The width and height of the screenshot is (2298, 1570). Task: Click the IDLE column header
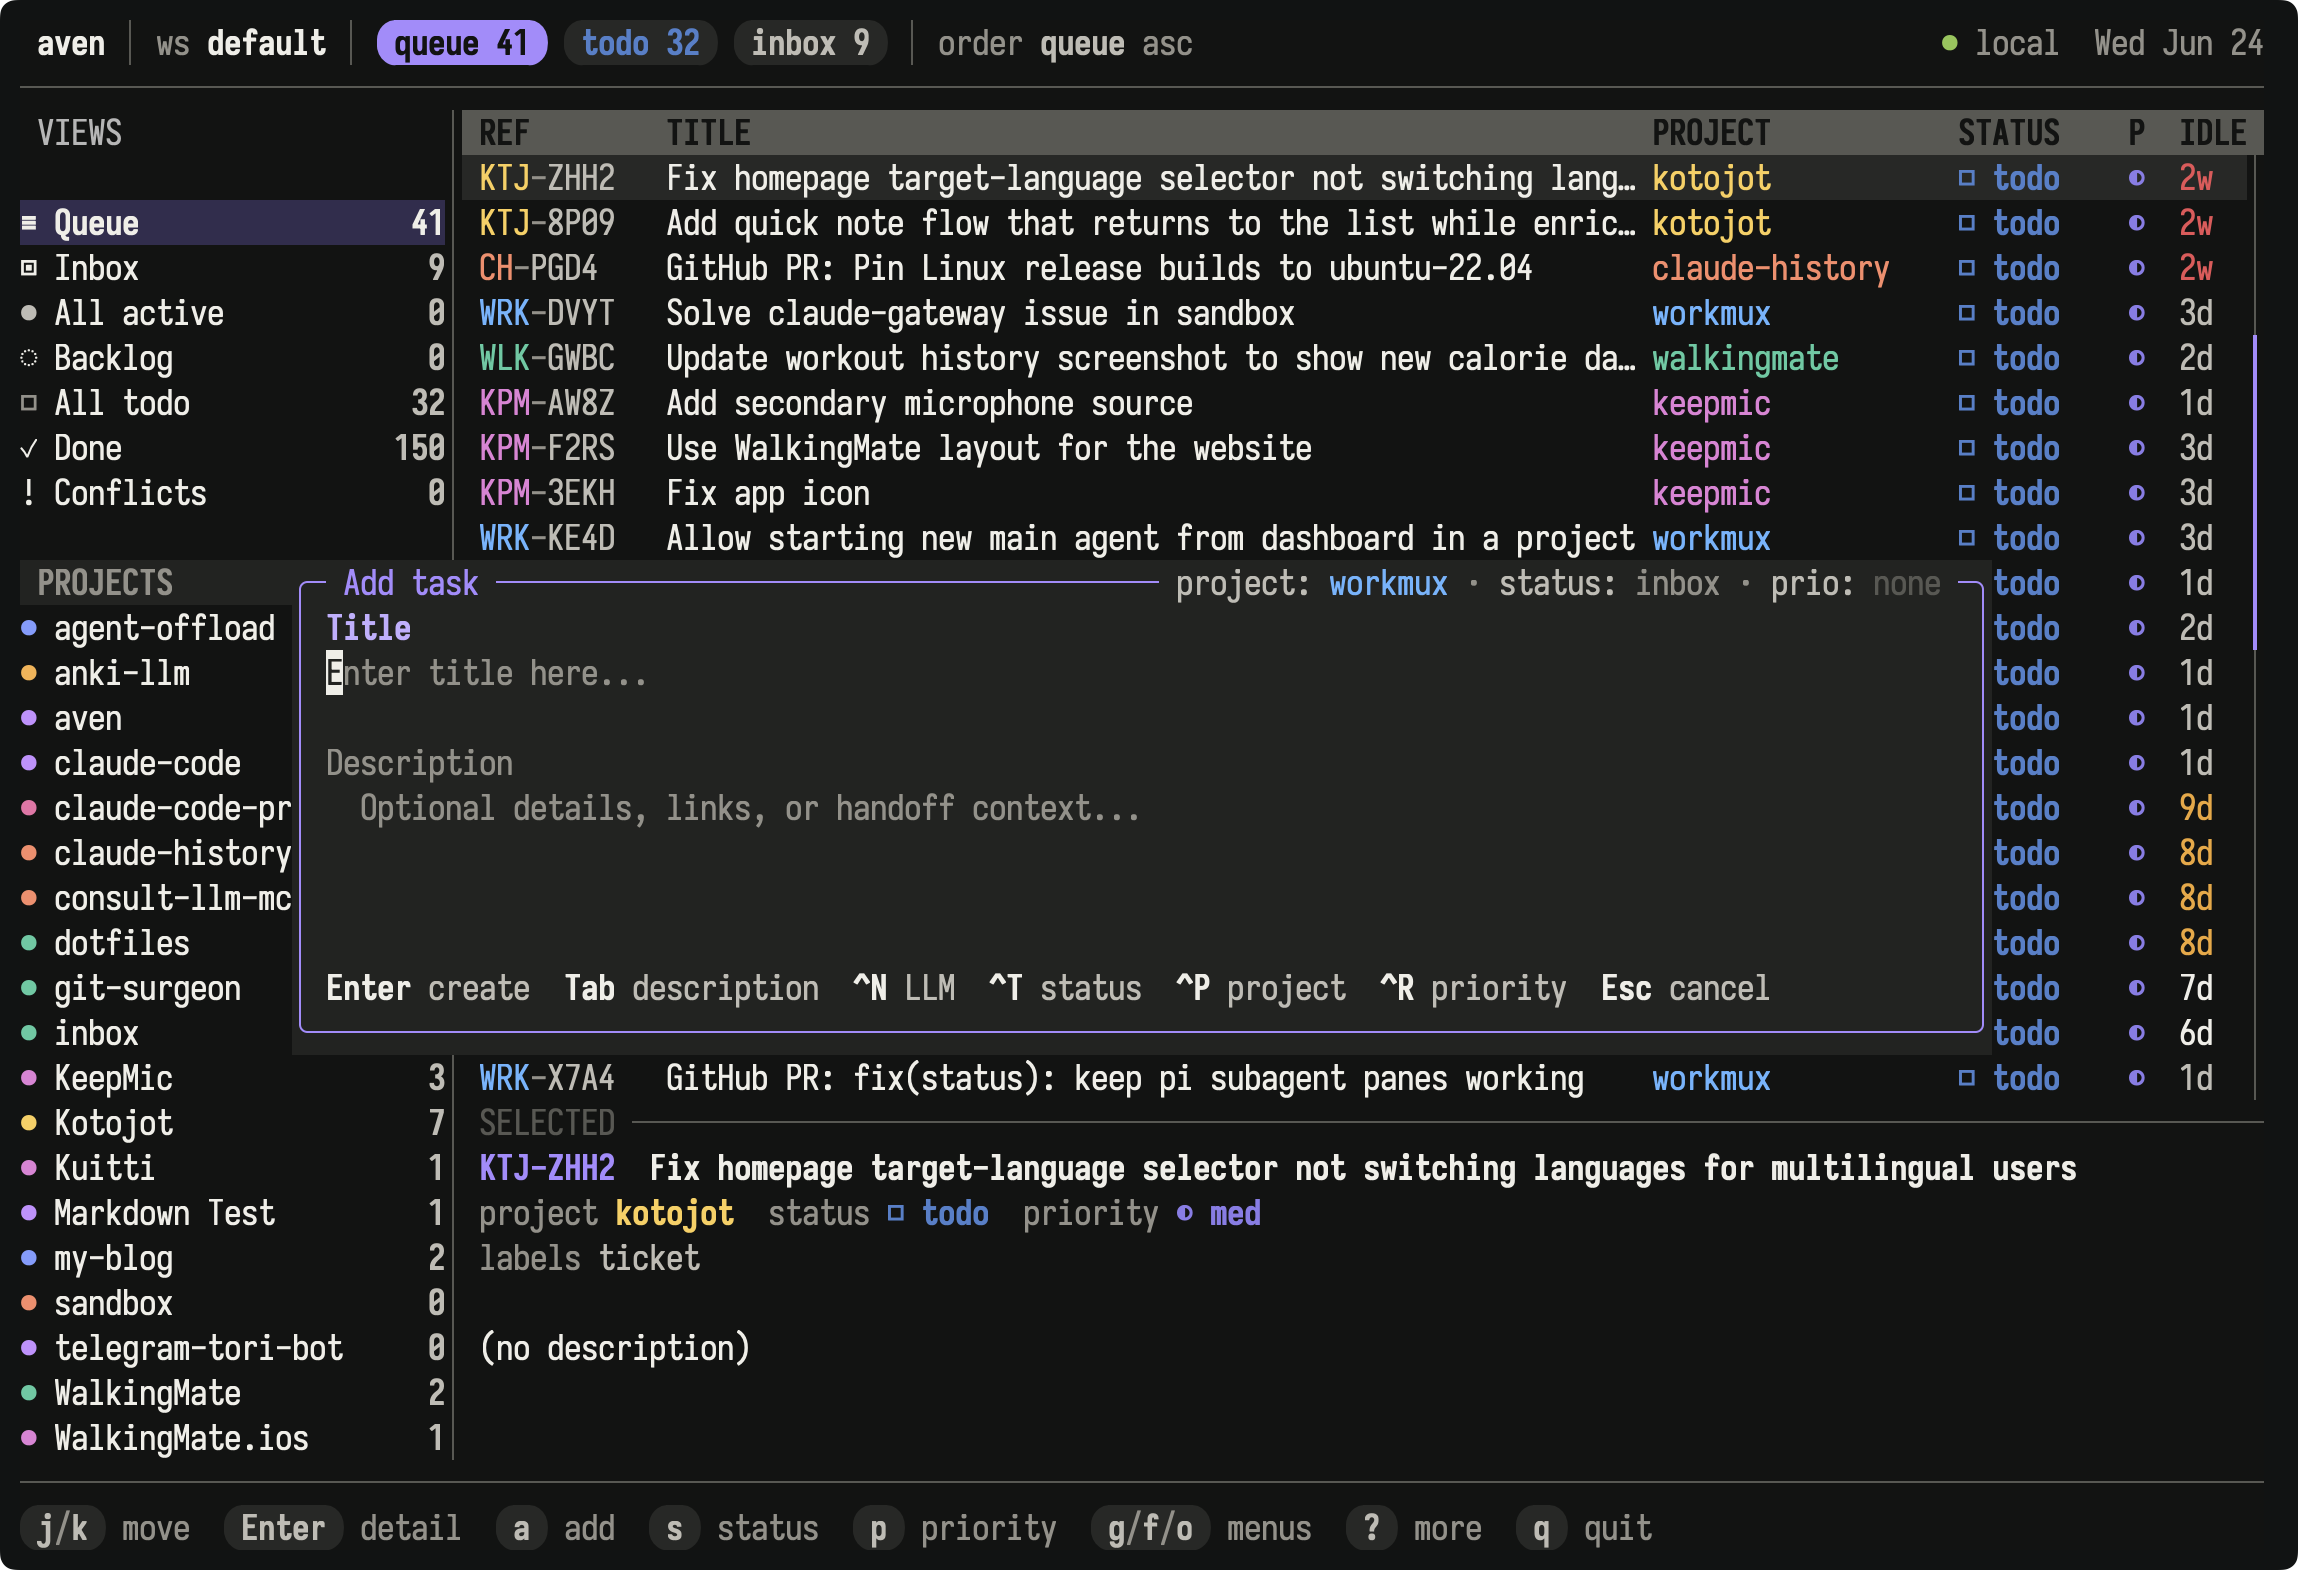point(2213,133)
